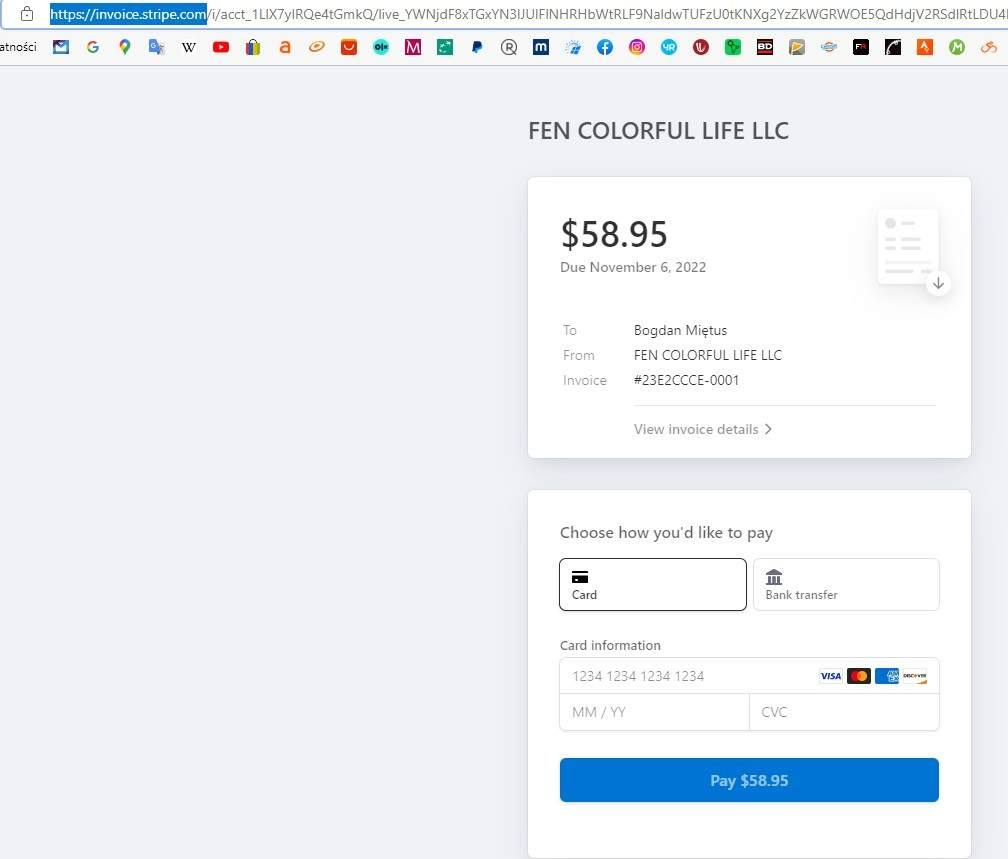Image resolution: width=1008 pixels, height=859 pixels.
Task: Click the CVC input field
Action: pyautogui.click(x=844, y=712)
